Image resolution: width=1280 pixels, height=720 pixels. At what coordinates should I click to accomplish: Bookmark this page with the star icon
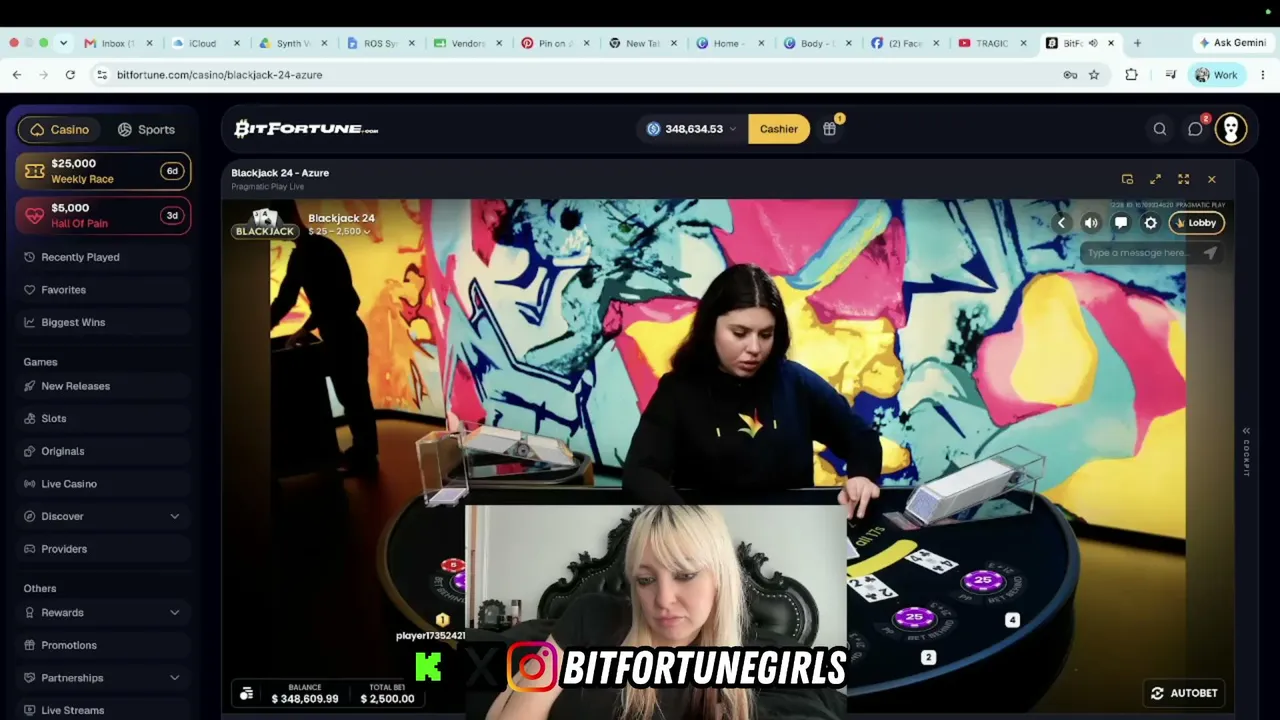pos(1094,75)
